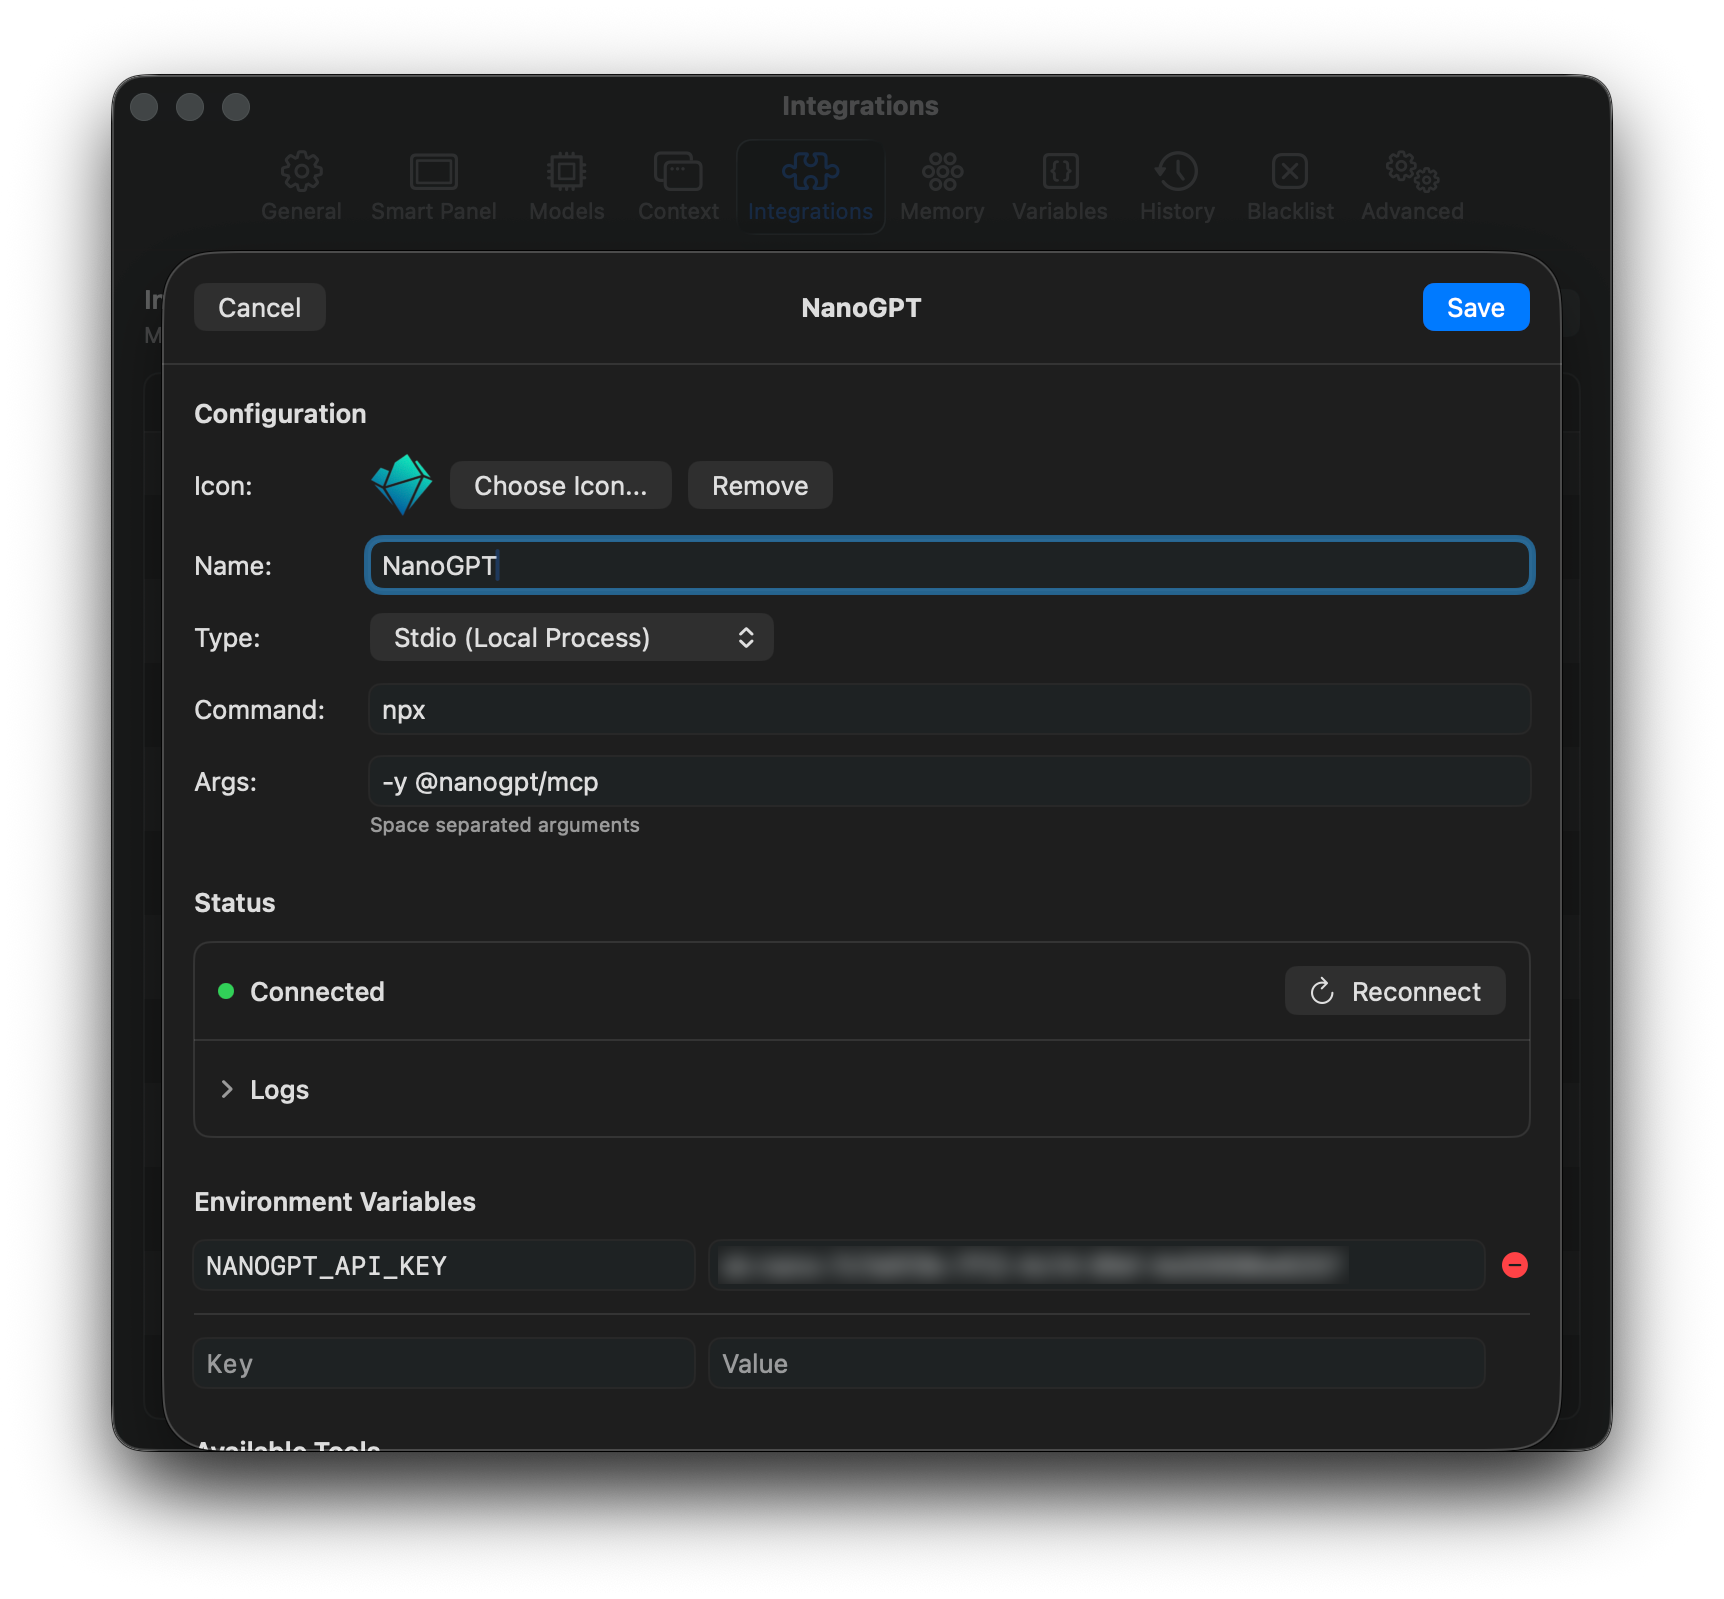Click the NanoGPT gem icon preview
The width and height of the screenshot is (1724, 1599).
[402, 484]
